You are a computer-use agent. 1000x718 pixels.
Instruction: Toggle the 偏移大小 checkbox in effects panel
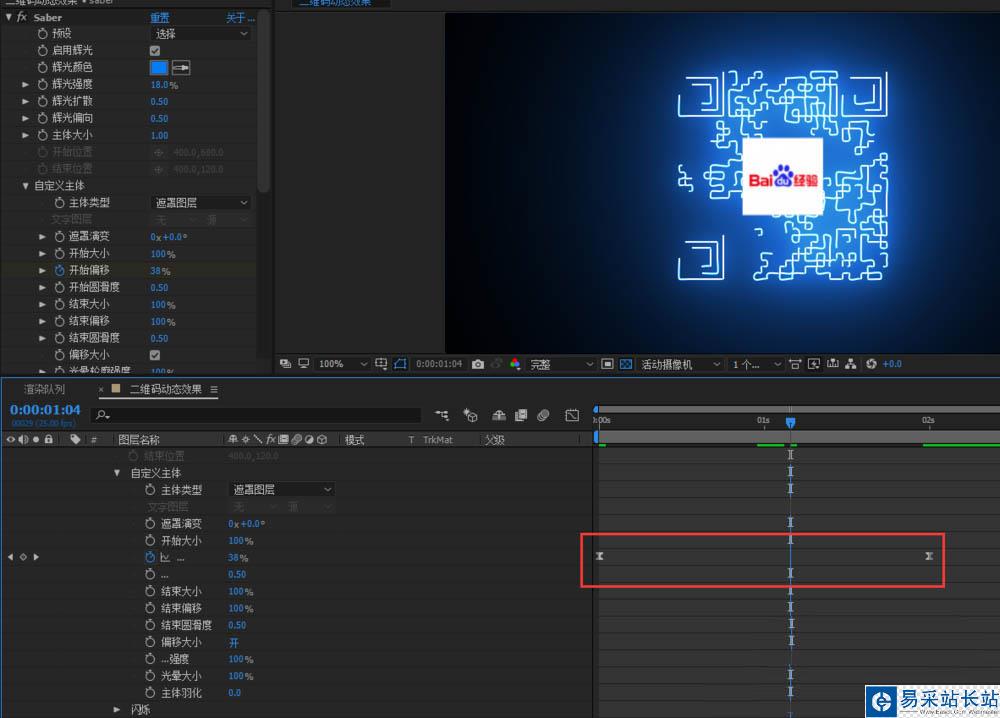tap(155, 355)
